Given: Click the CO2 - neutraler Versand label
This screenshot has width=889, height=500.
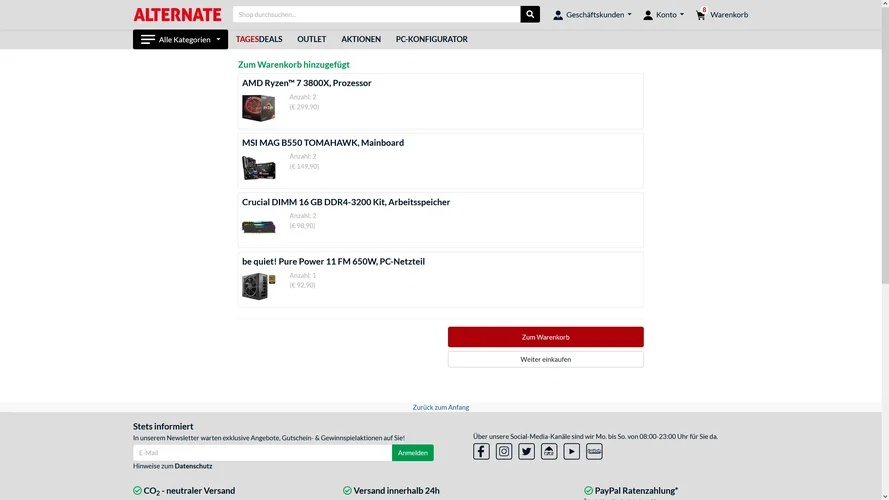Looking at the screenshot, I should pos(189,491).
